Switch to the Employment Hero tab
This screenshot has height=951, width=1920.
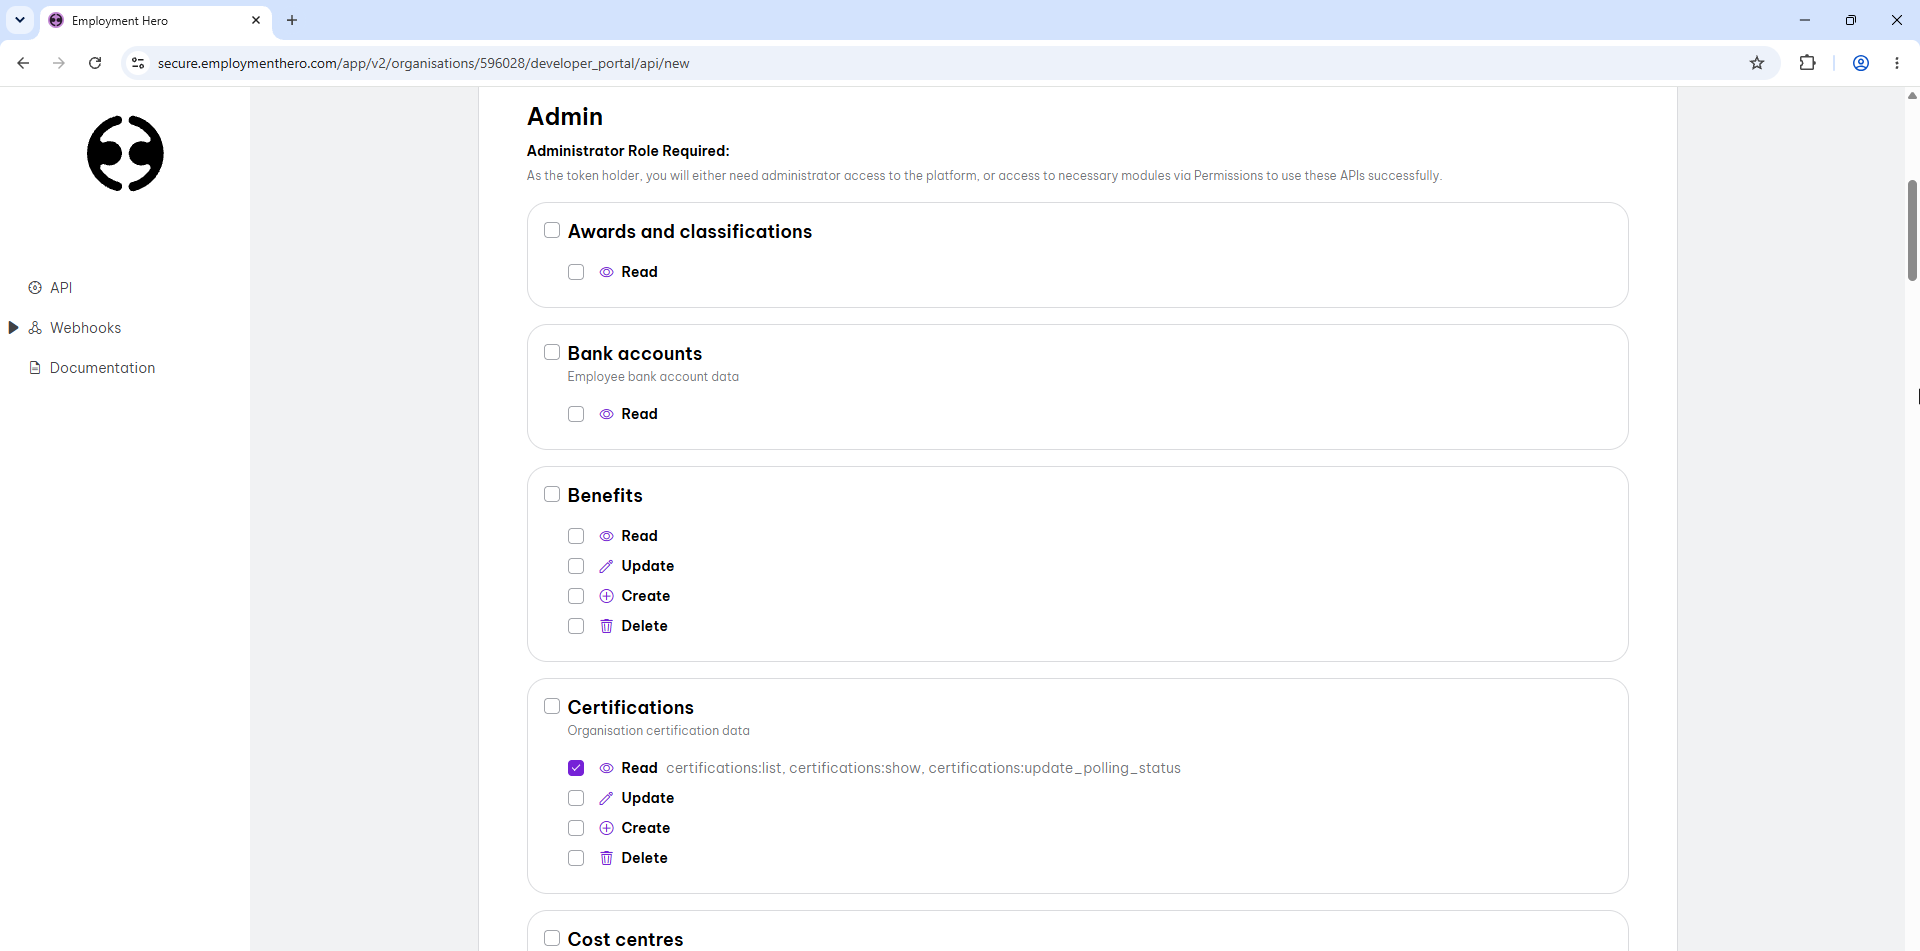coord(155,20)
